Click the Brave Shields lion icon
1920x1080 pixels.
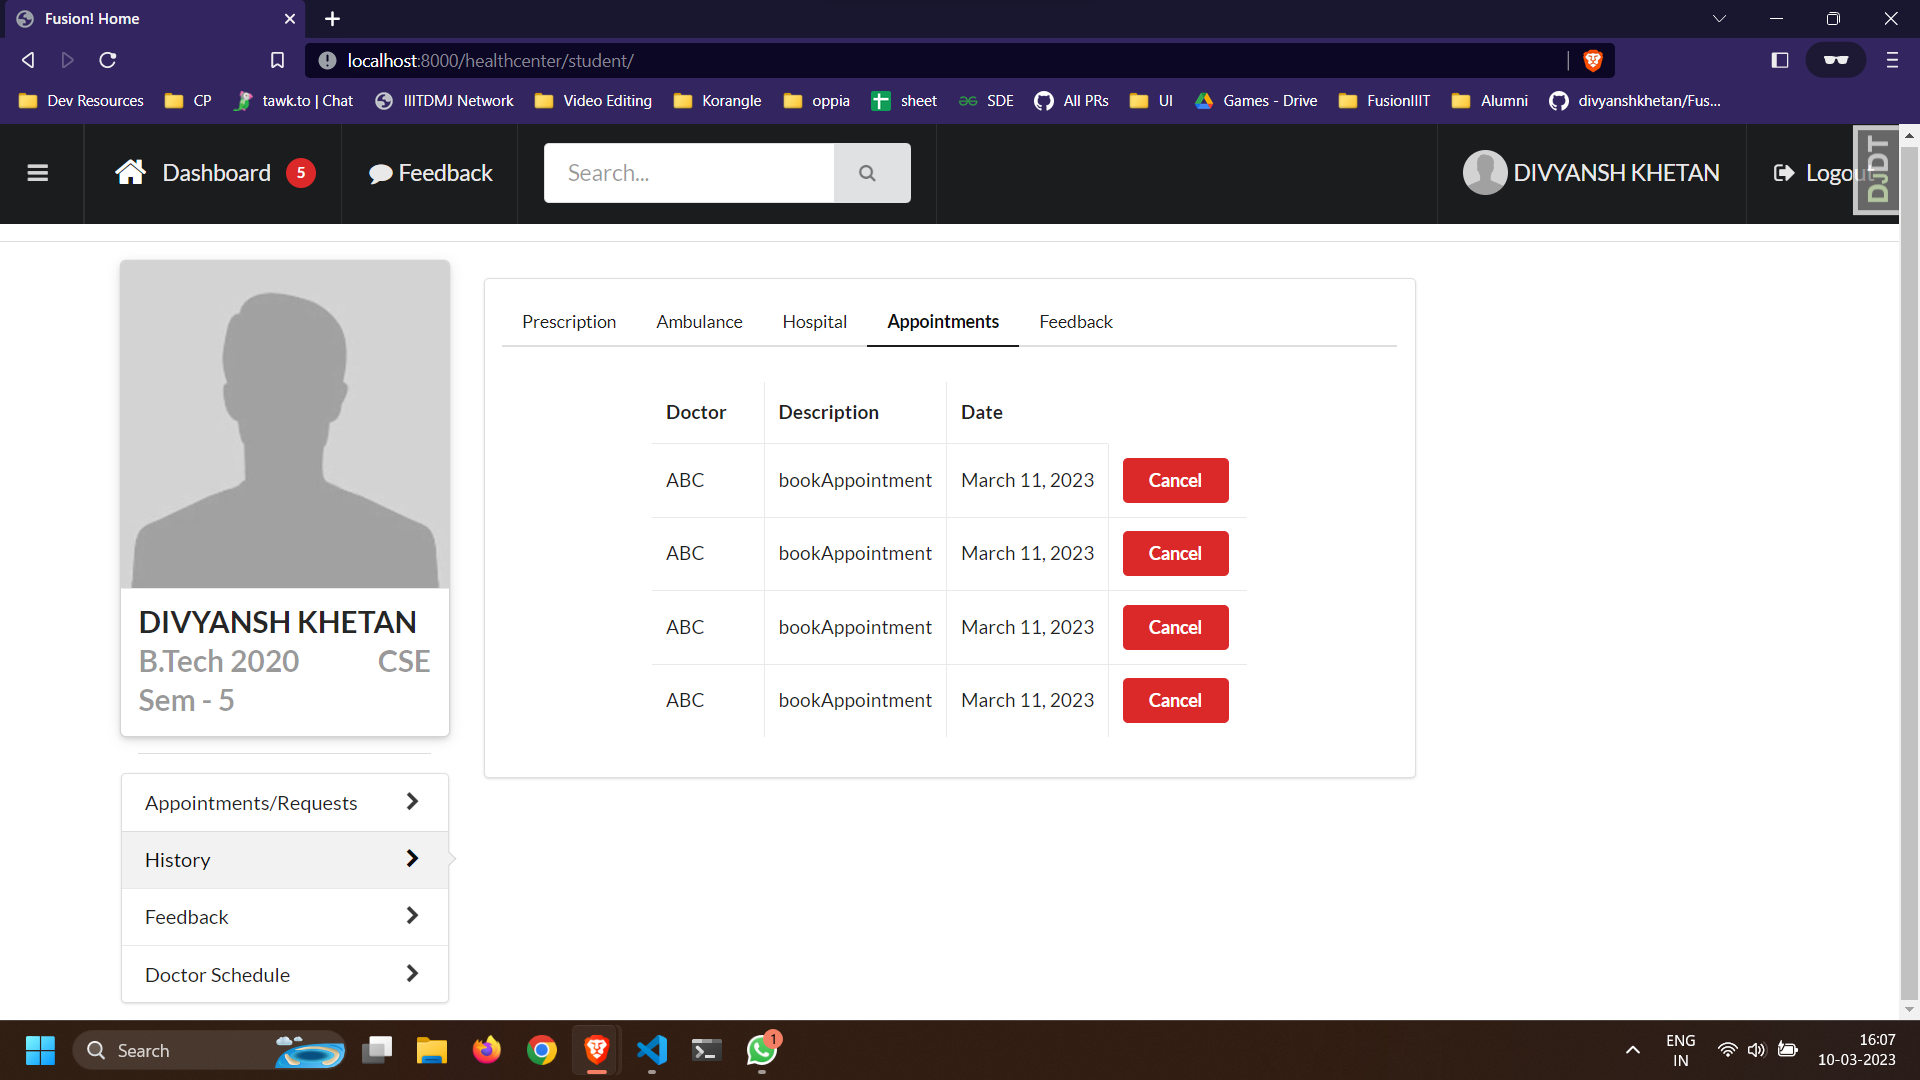(x=1593, y=61)
